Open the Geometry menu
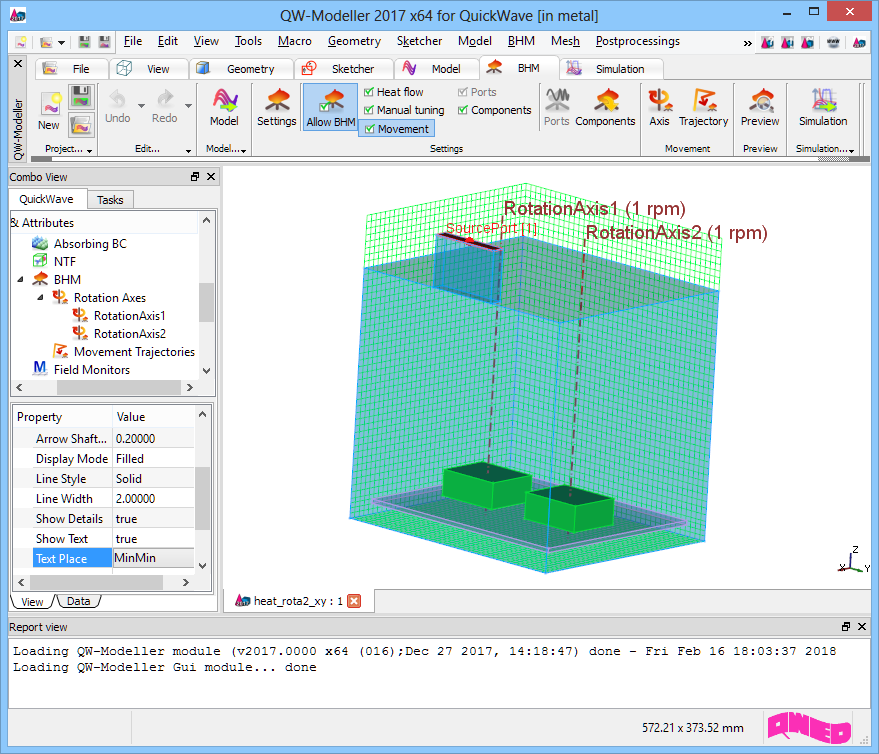Viewport: 879px width, 754px height. (x=353, y=41)
